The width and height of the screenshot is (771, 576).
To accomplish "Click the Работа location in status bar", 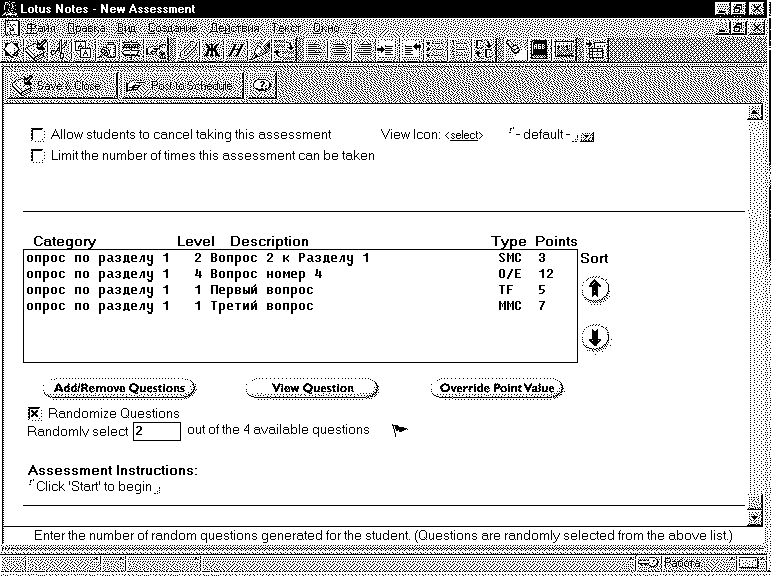I will [682, 563].
